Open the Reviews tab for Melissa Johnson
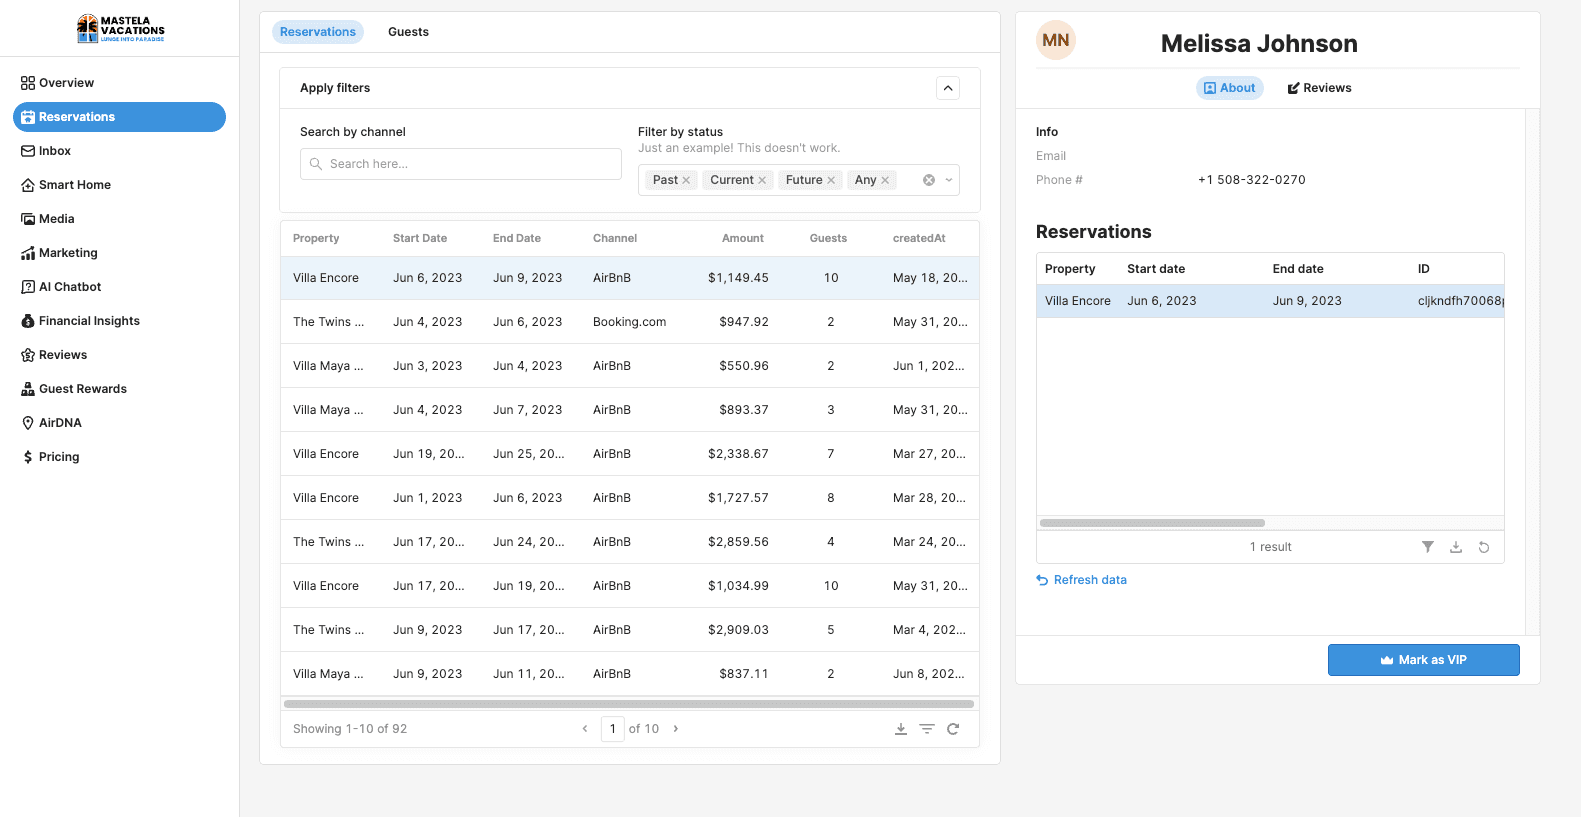1581x817 pixels. (1319, 88)
